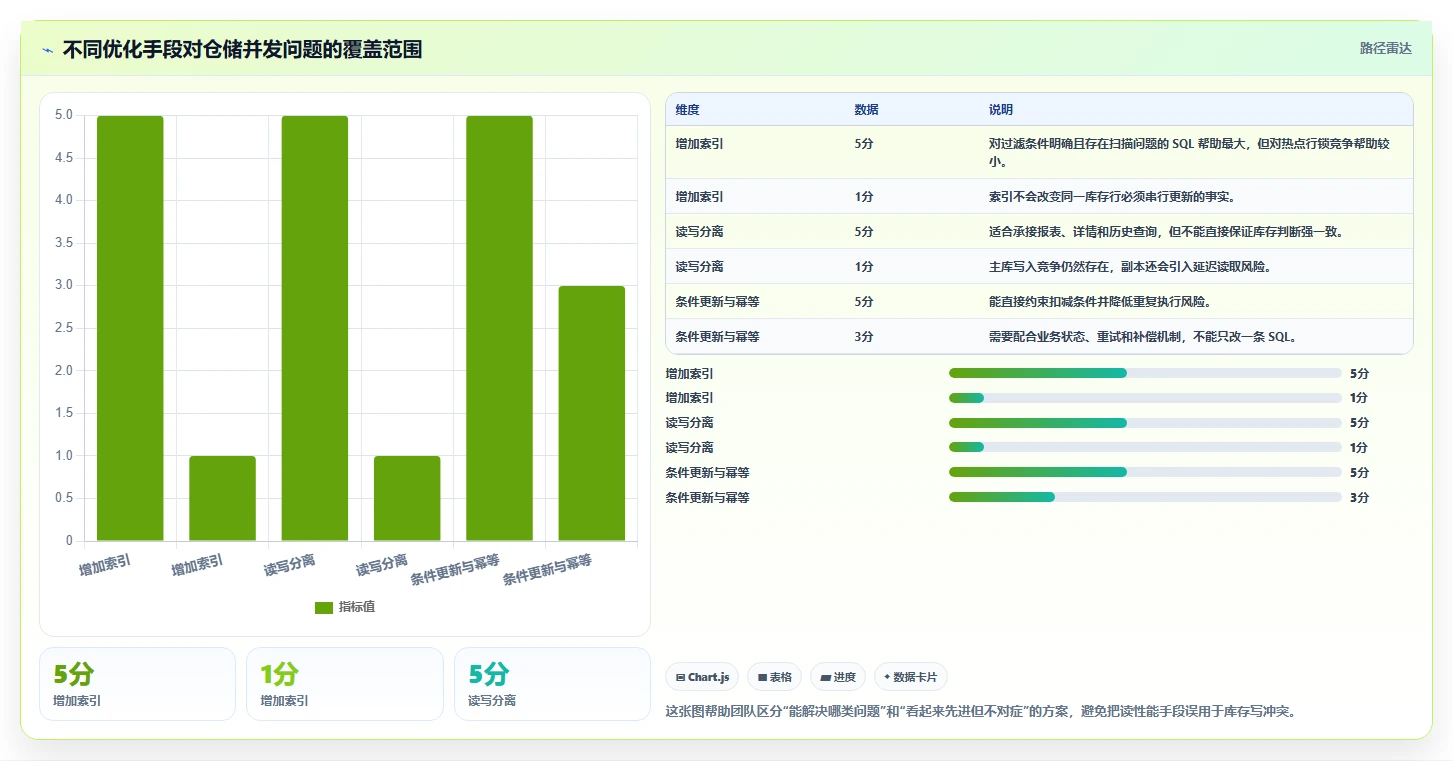Screen dimensions: 1453x761
Task: Click the 2.5 y-axis label on the chart
Action: (64, 328)
